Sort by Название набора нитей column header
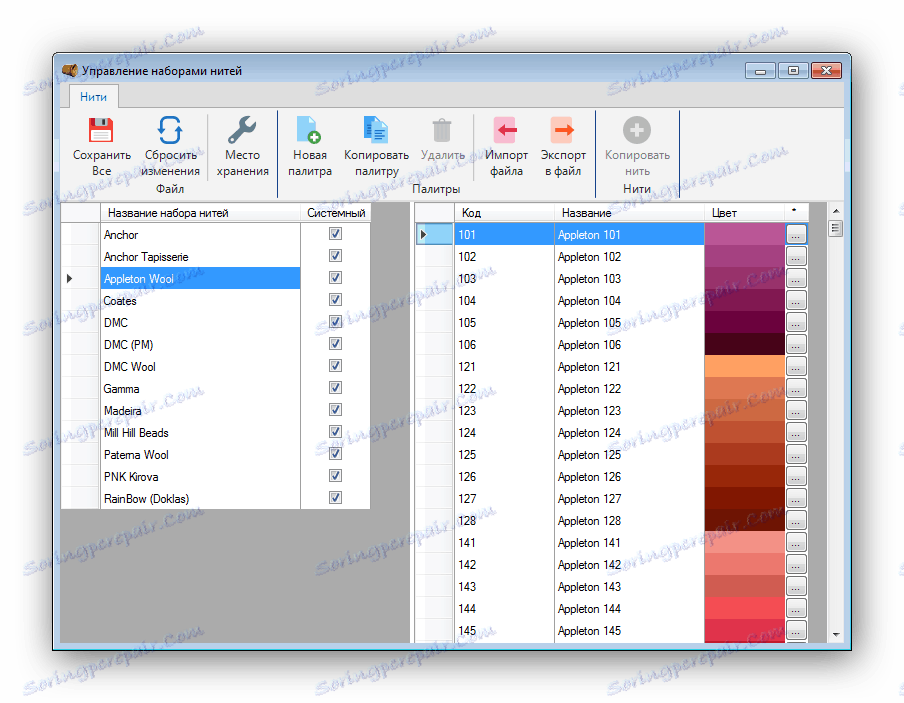The width and height of the screenshot is (904, 703). 200,213
